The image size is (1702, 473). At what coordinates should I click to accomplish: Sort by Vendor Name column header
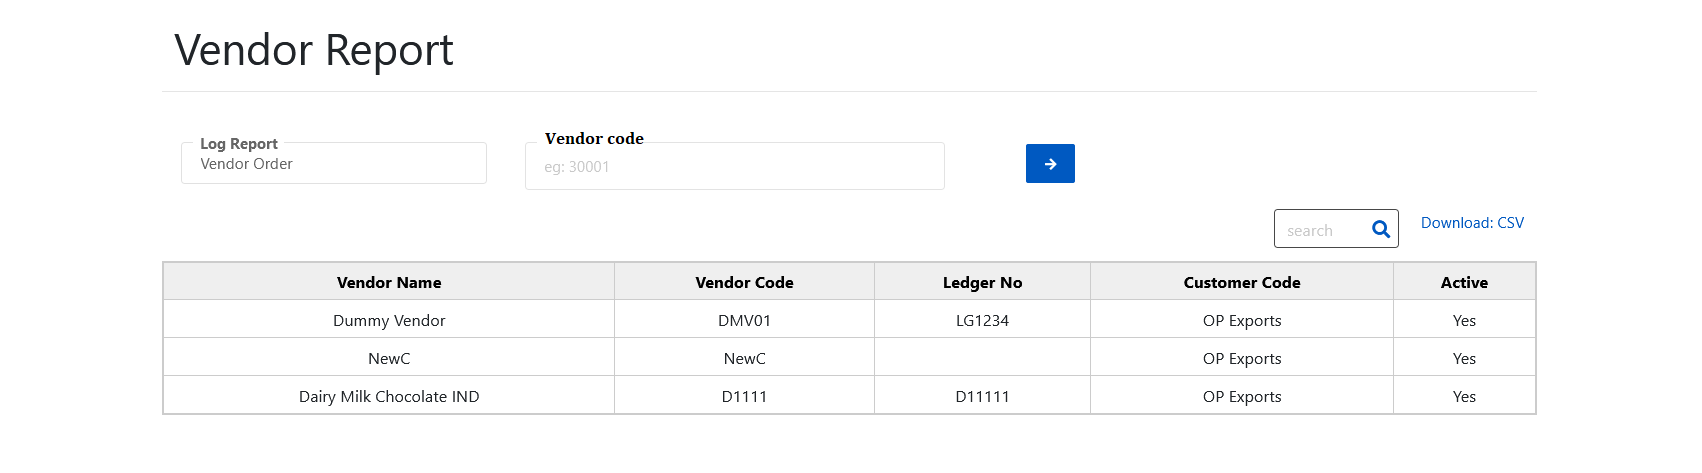(x=389, y=283)
